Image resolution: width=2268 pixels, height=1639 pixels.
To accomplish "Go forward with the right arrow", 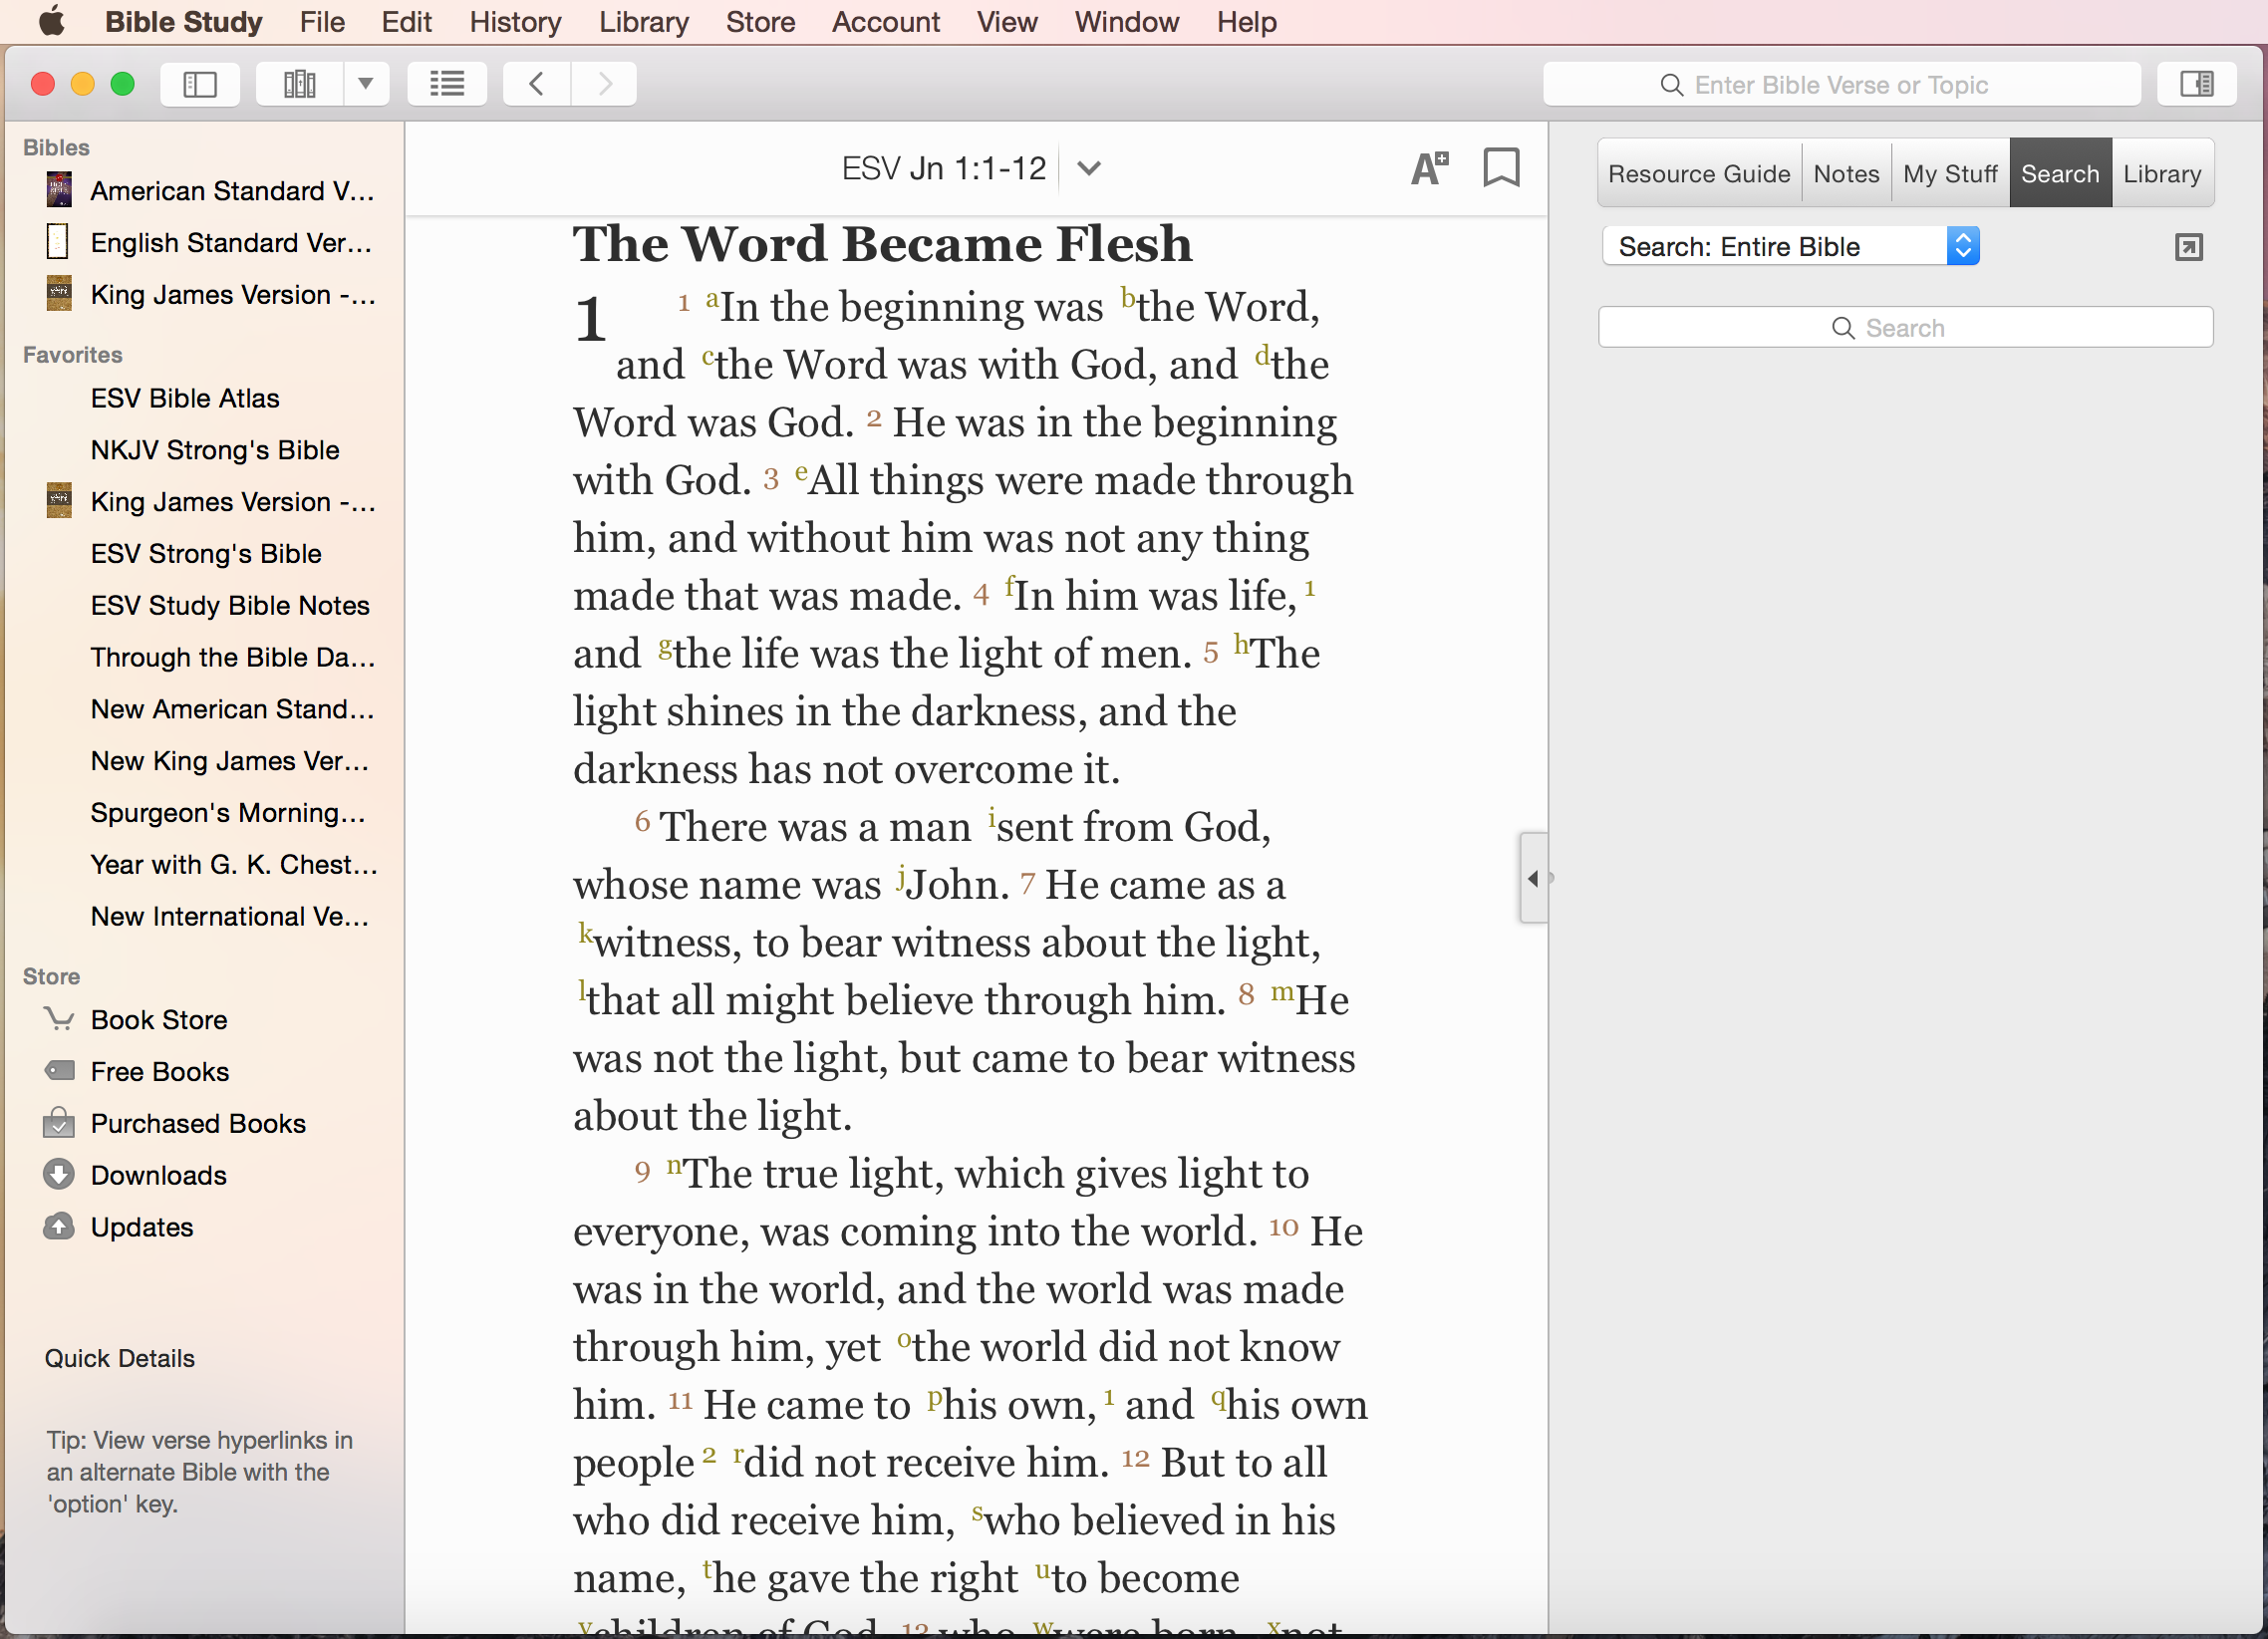I will (x=604, y=84).
